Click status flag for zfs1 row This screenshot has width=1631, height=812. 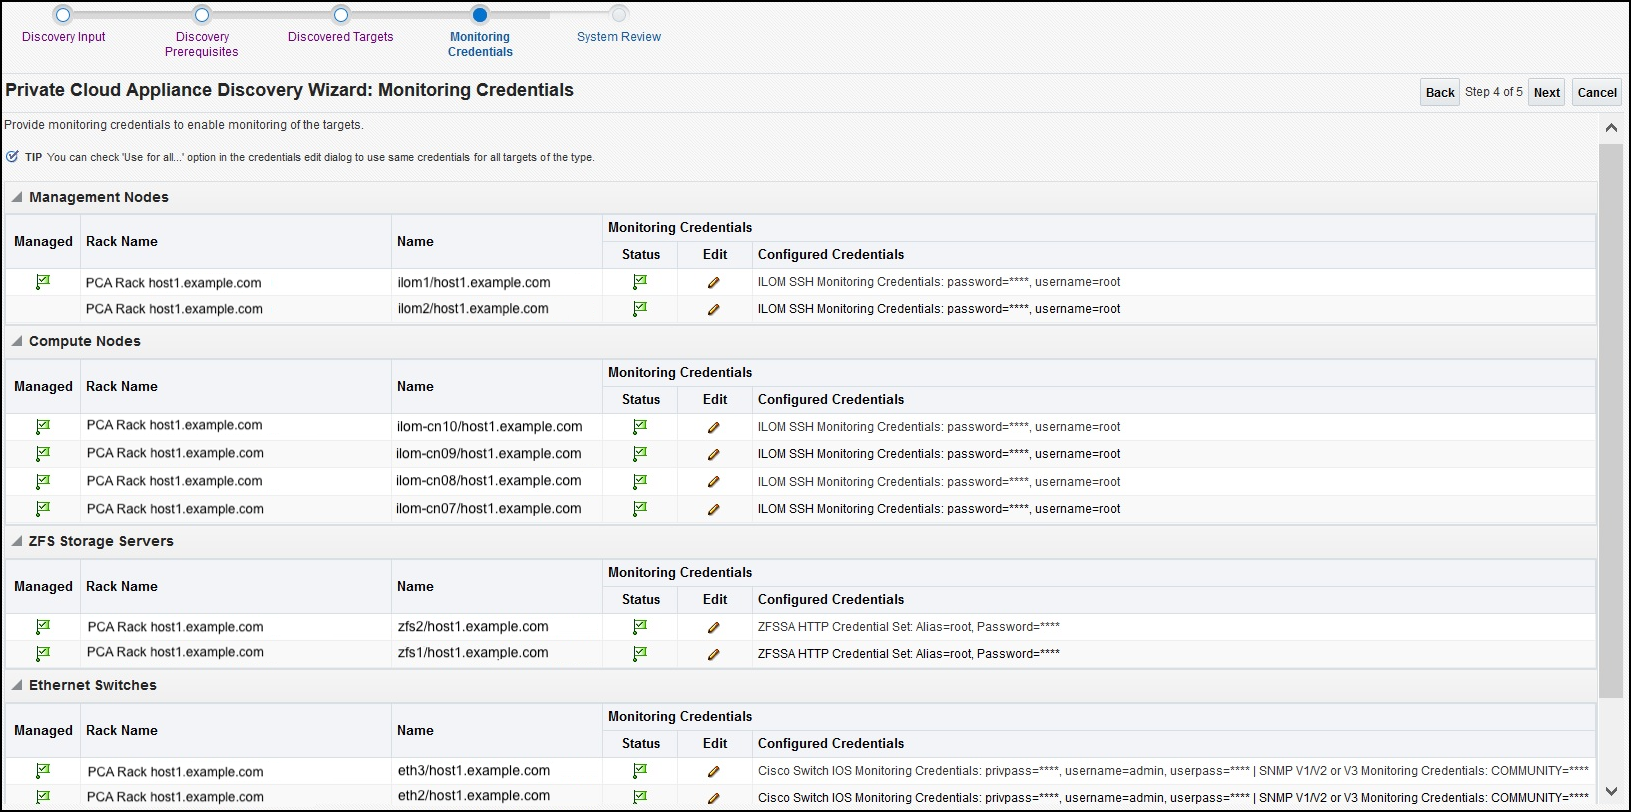pyautogui.click(x=640, y=654)
